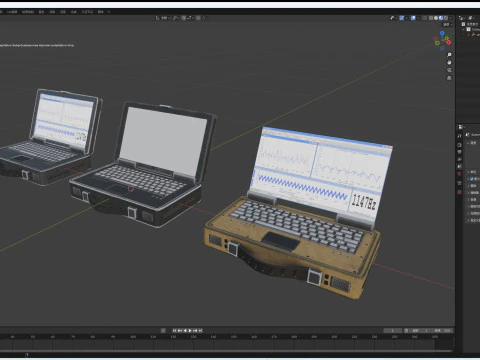The width and height of the screenshot is (480, 360).
Task: Toggle viewport gizmos visibility button
Action: (402, 18)
